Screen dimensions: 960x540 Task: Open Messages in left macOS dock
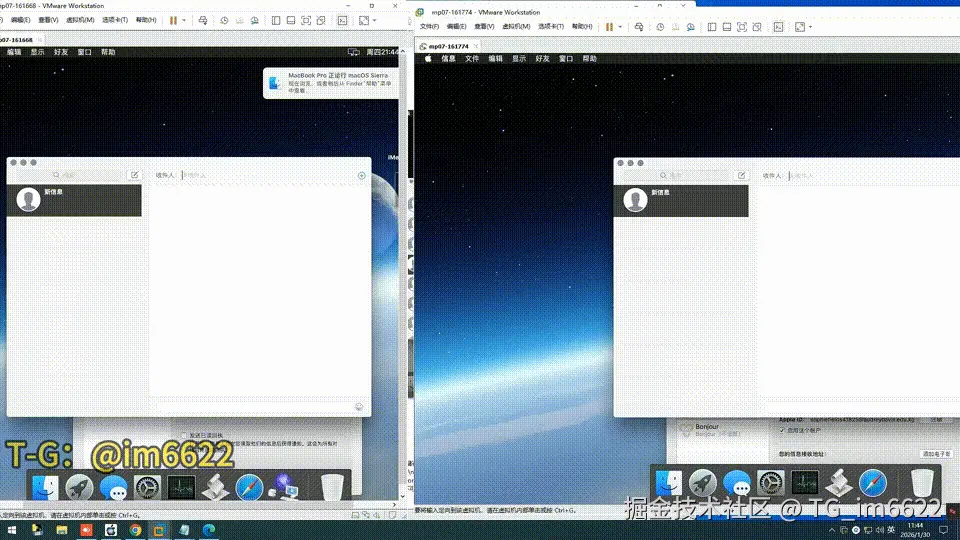(113, 487)
